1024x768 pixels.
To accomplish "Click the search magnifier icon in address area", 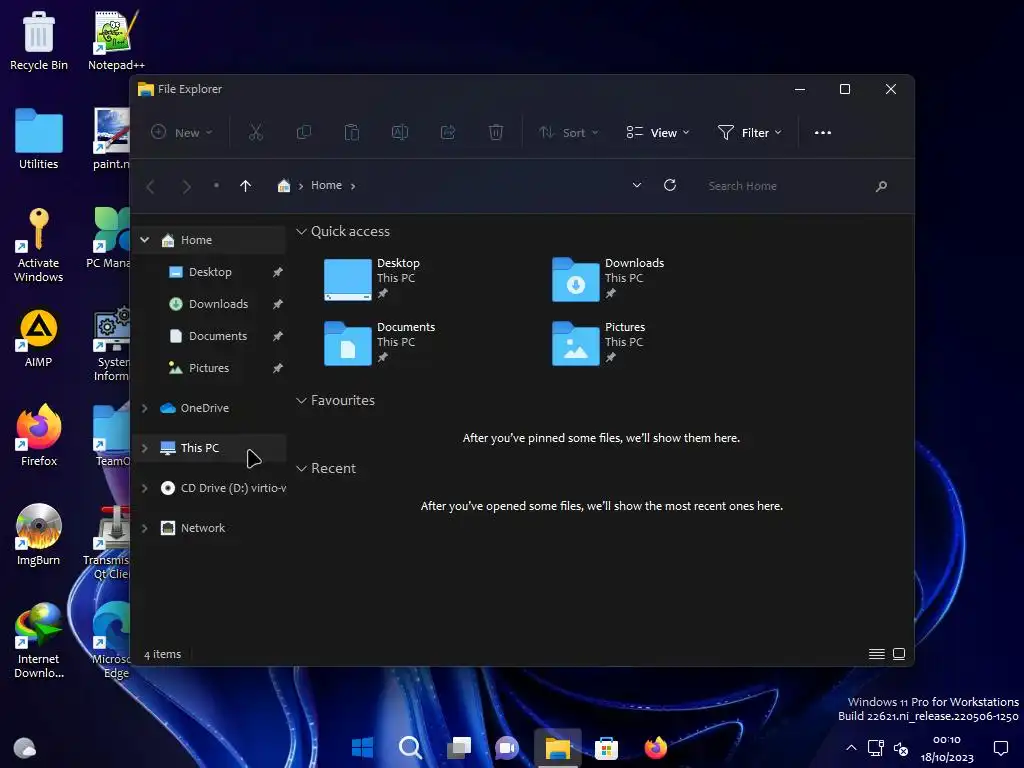I will tap(881, 186).
